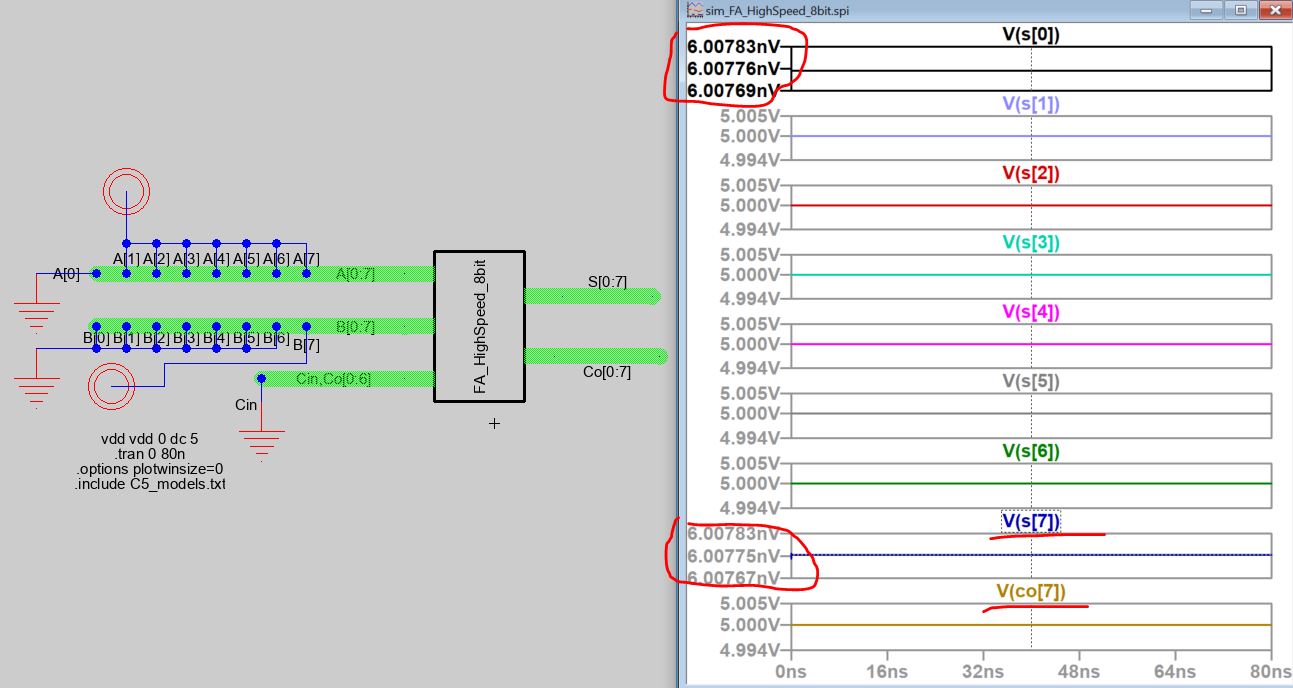The height and width of the screenshot is (688, 1293).
Task: Click the V(co[7]) trace label
Action: pyautogui.click(x=1030, y=591)
